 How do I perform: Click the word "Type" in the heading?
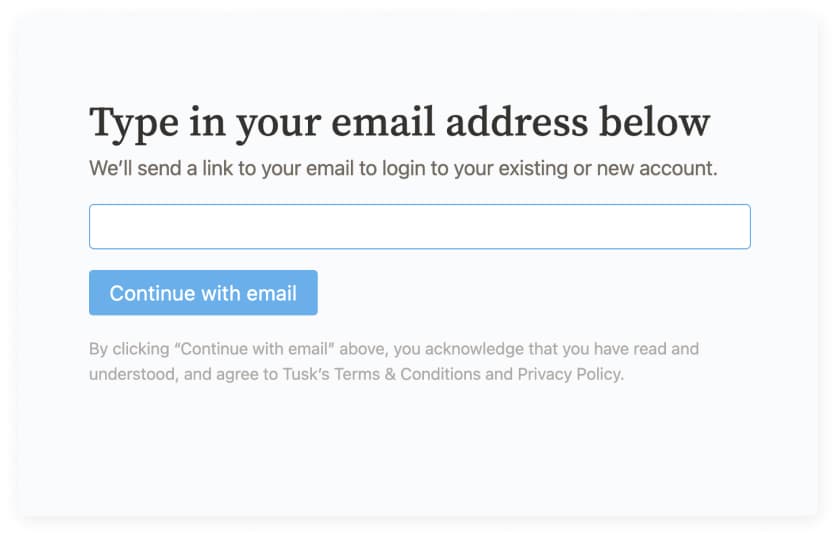[134, 125]
